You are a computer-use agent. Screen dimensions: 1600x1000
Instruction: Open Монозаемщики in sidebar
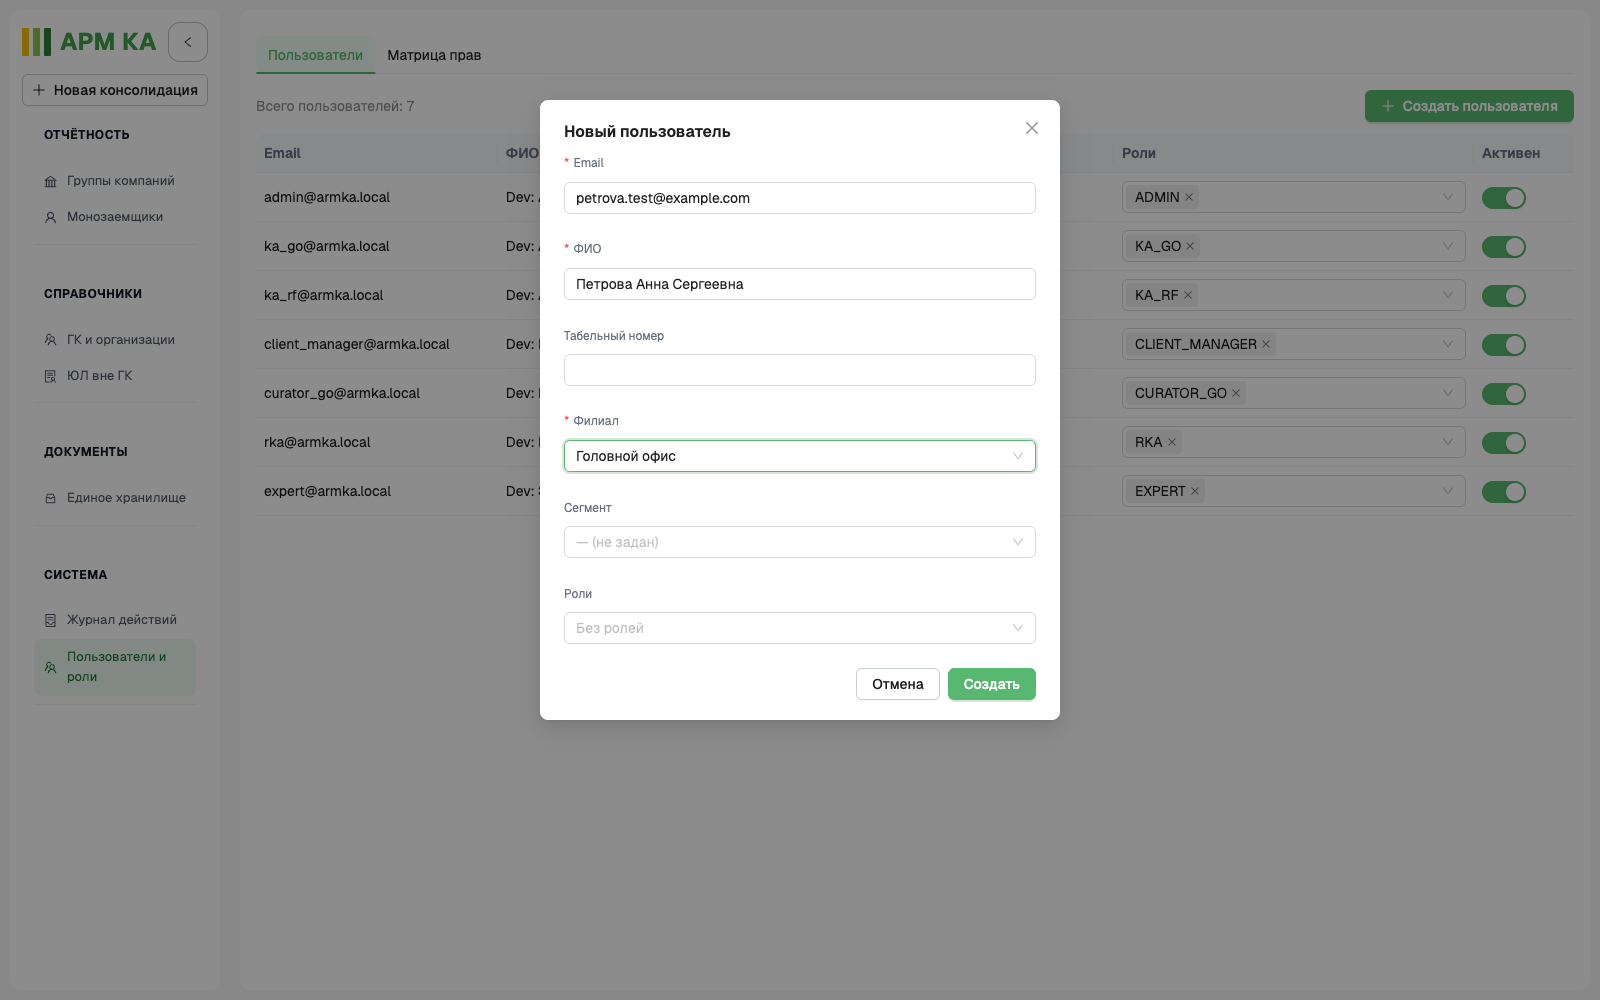[115, 217]
